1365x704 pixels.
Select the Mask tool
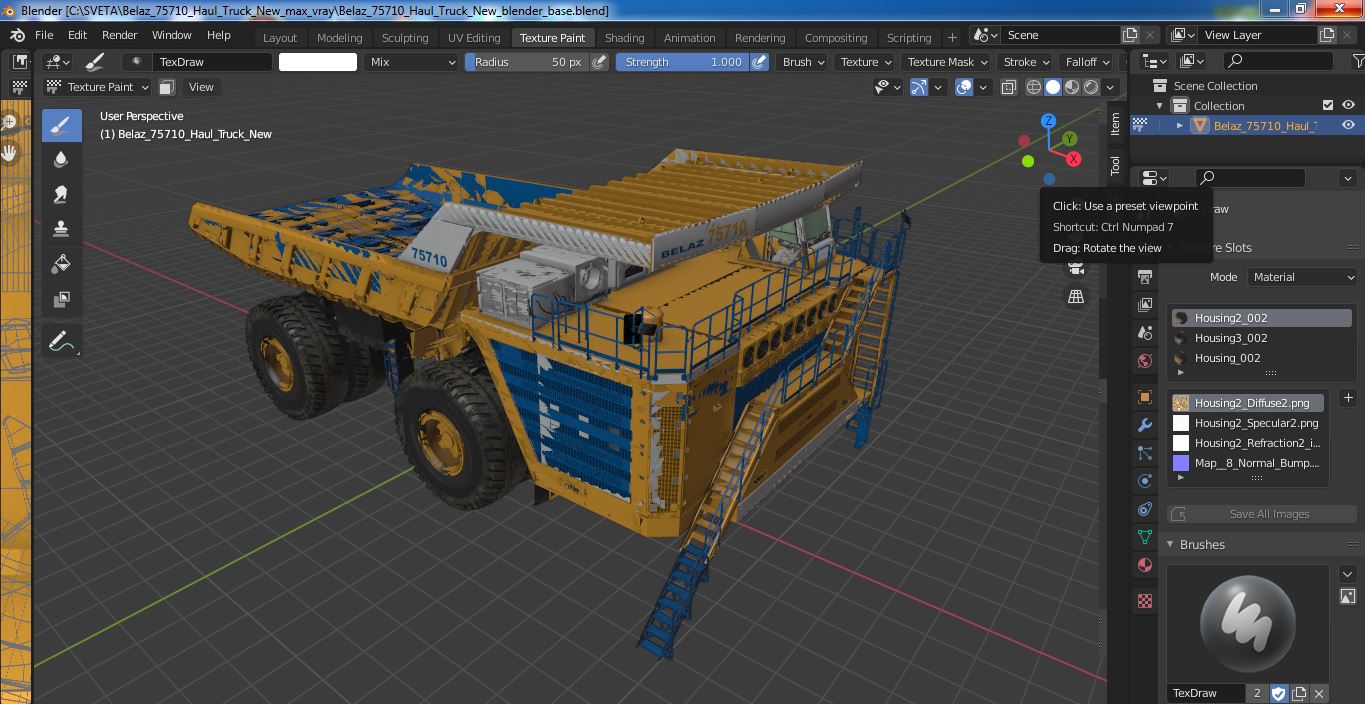click(61, 299)
